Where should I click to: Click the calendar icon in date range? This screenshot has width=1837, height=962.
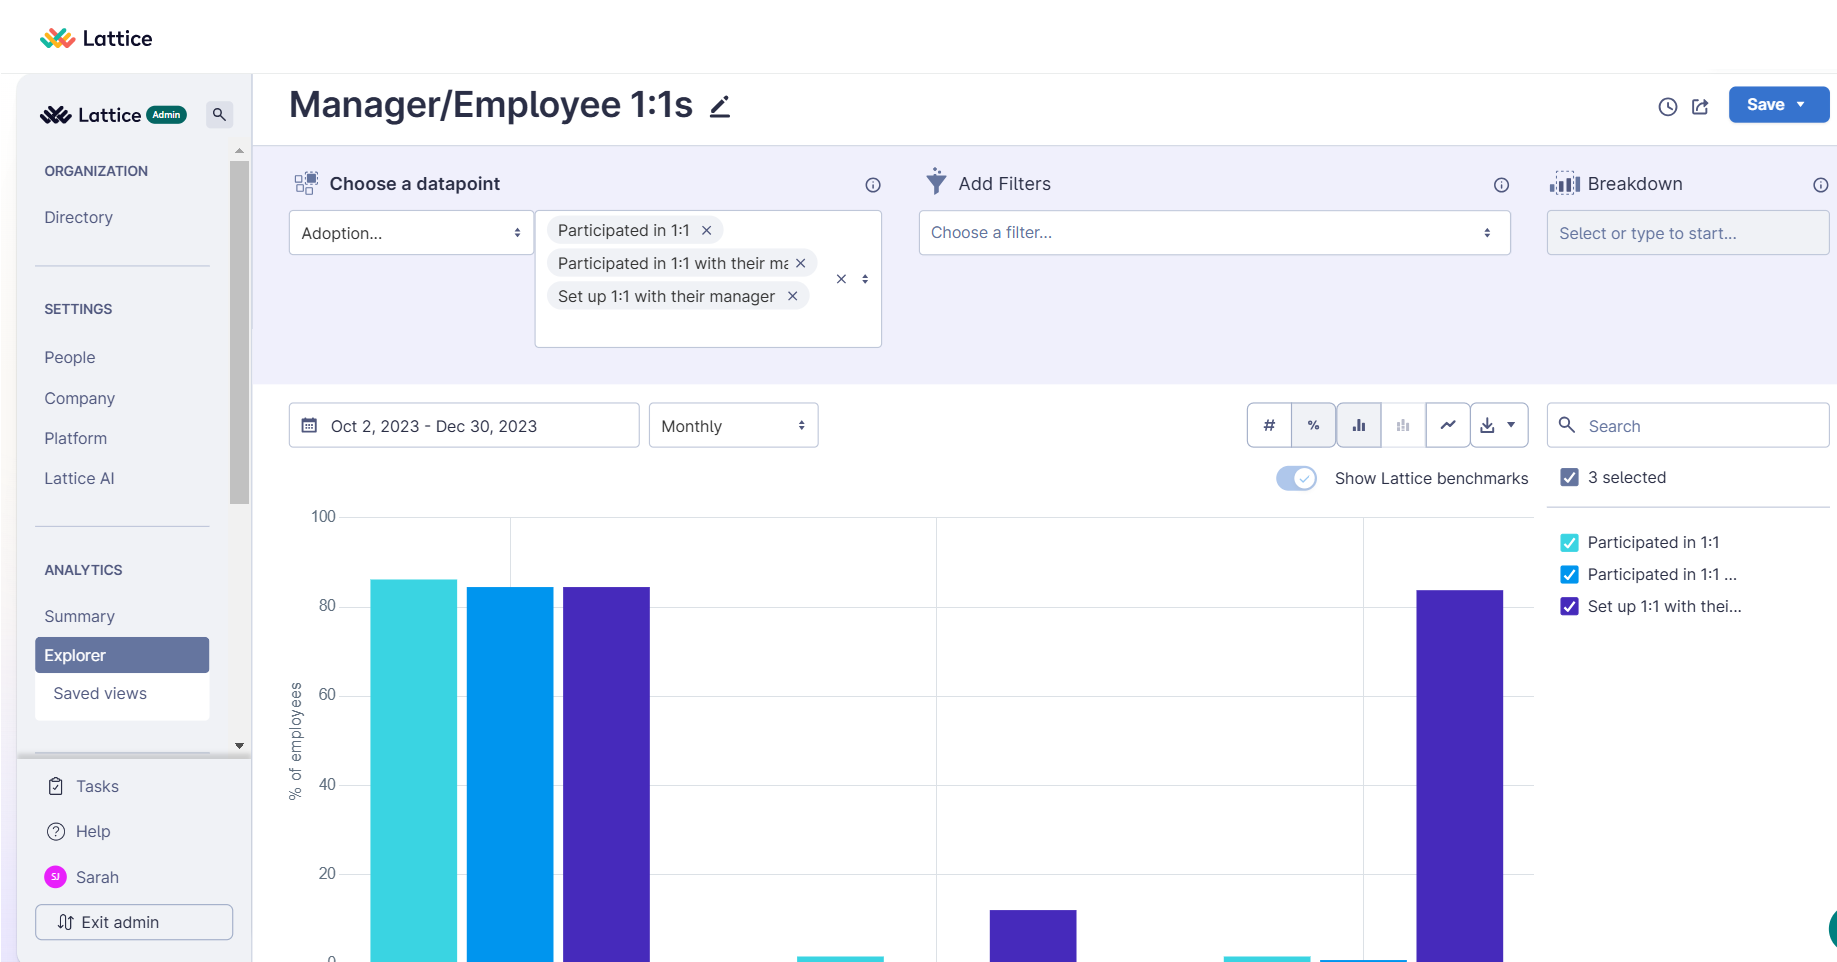309,425
